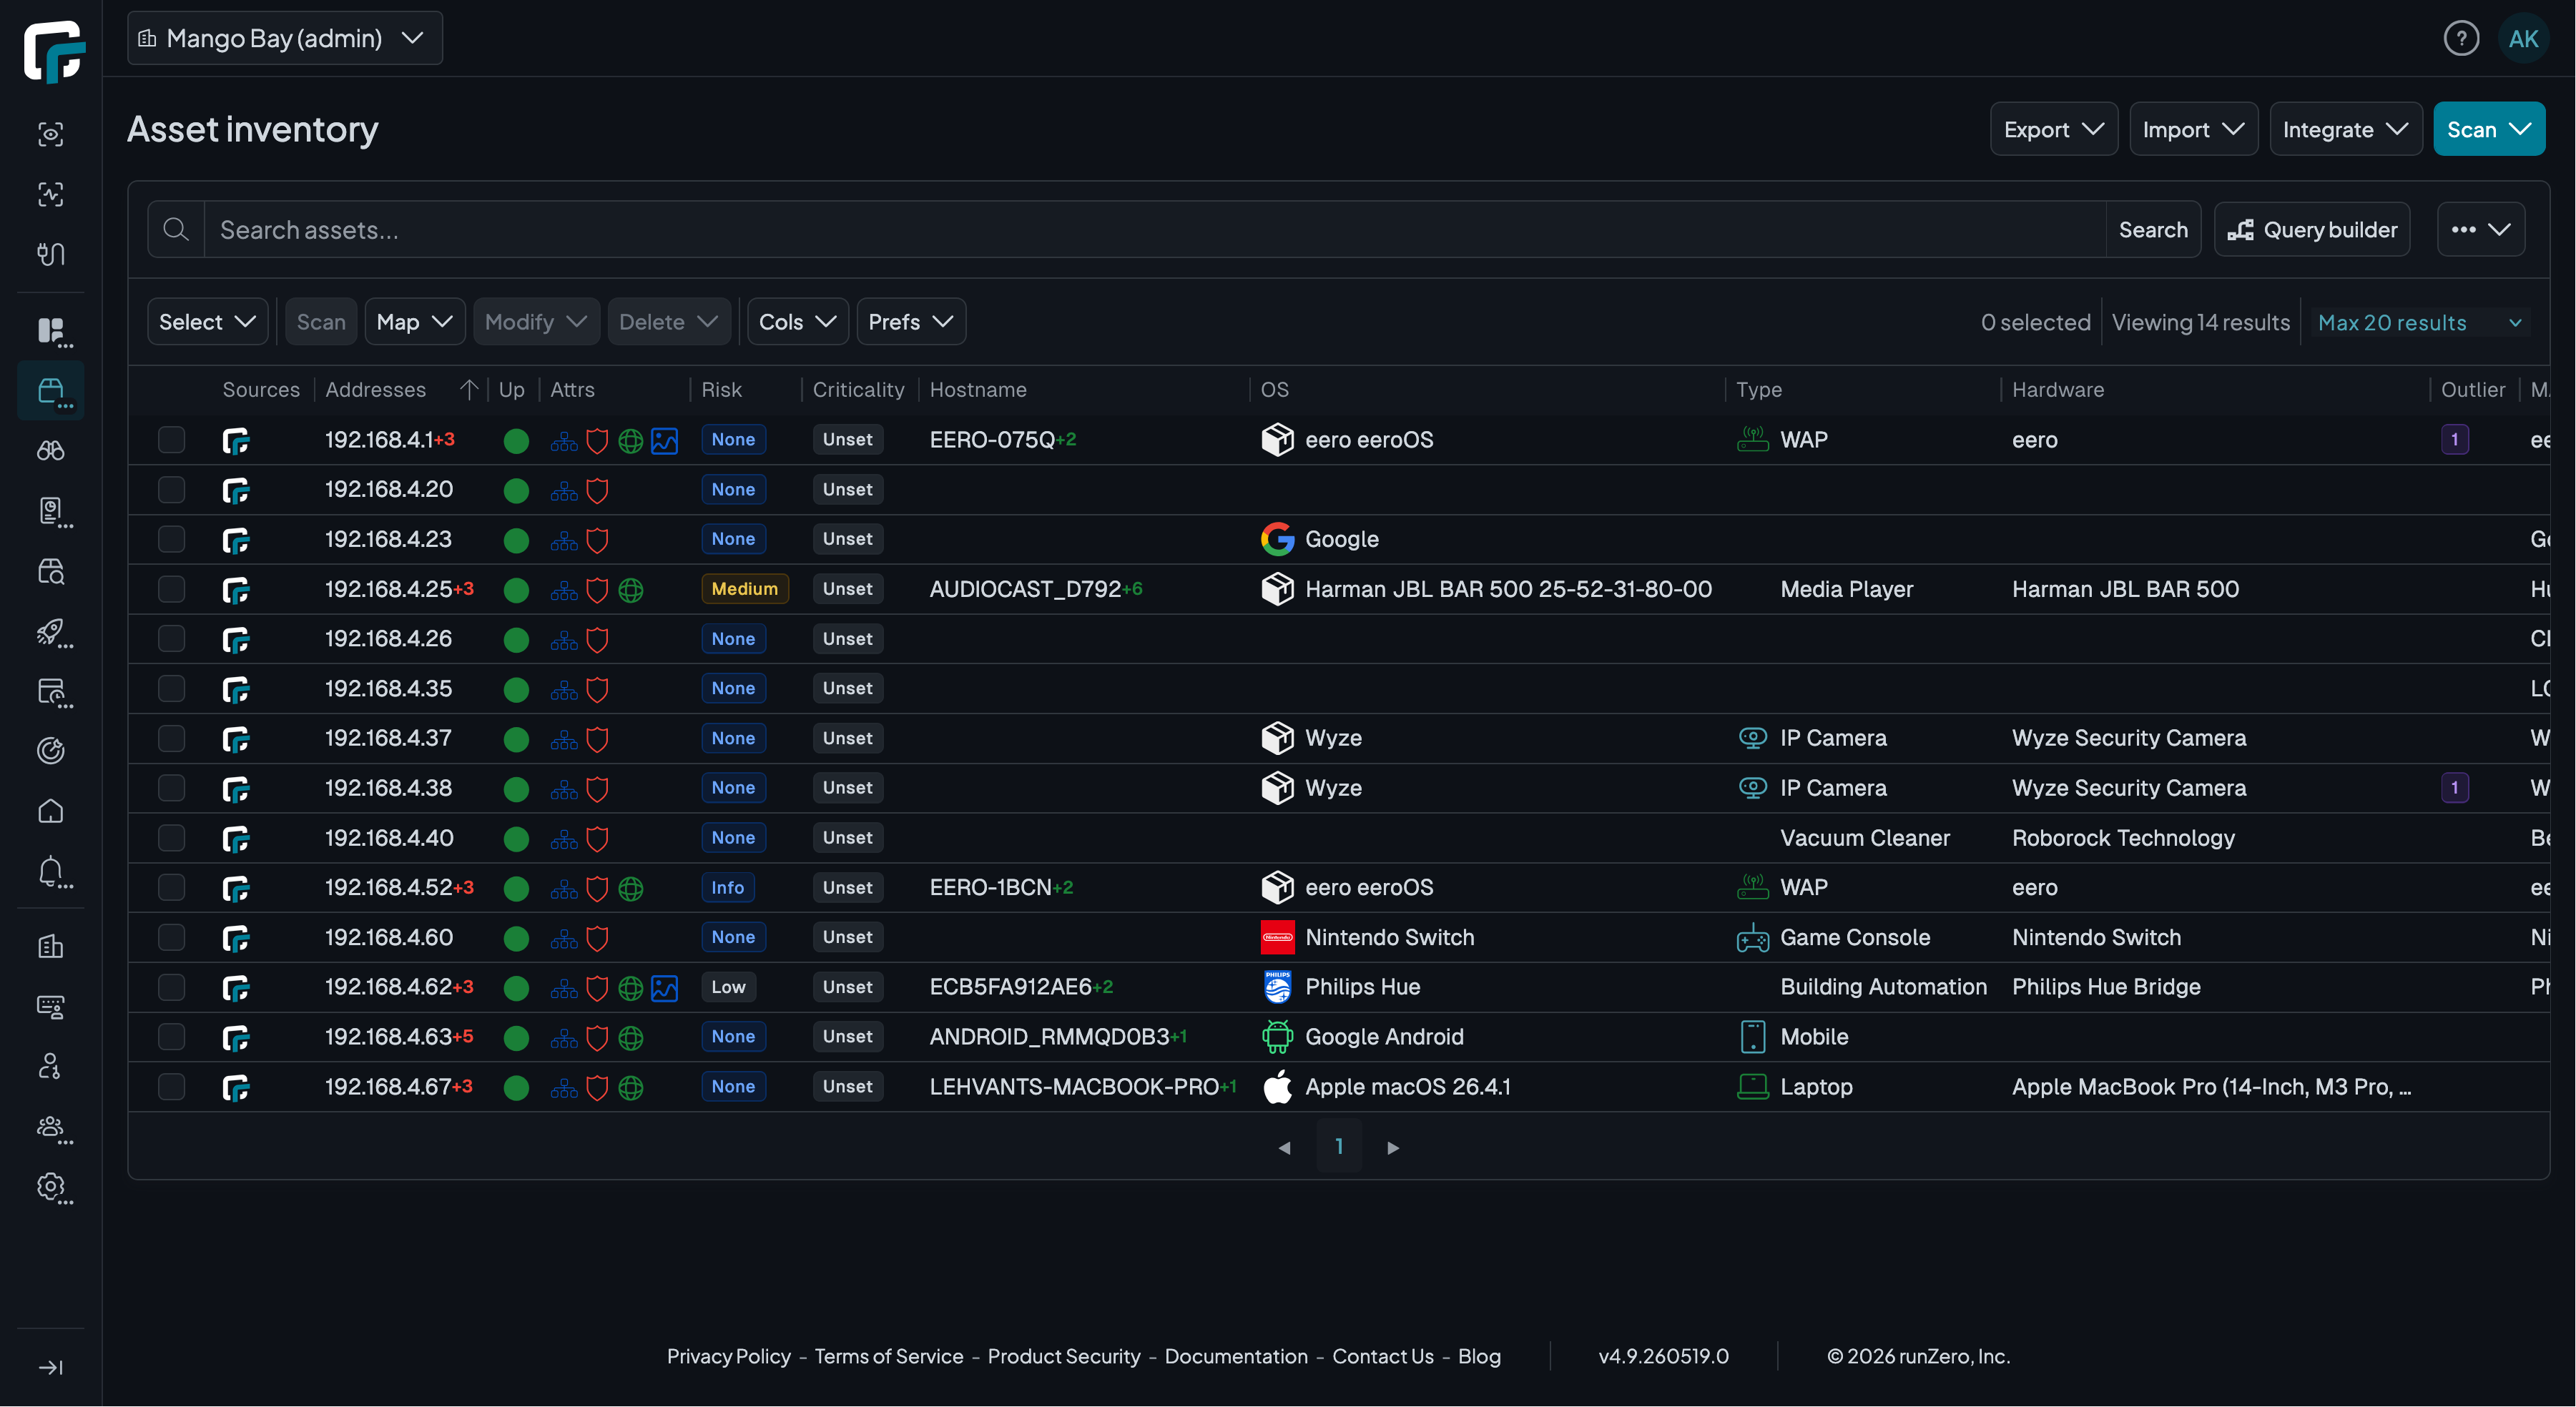Click globe icon for 192.168.4.25
This screenshot has width=2576, height=1407.
630,590
